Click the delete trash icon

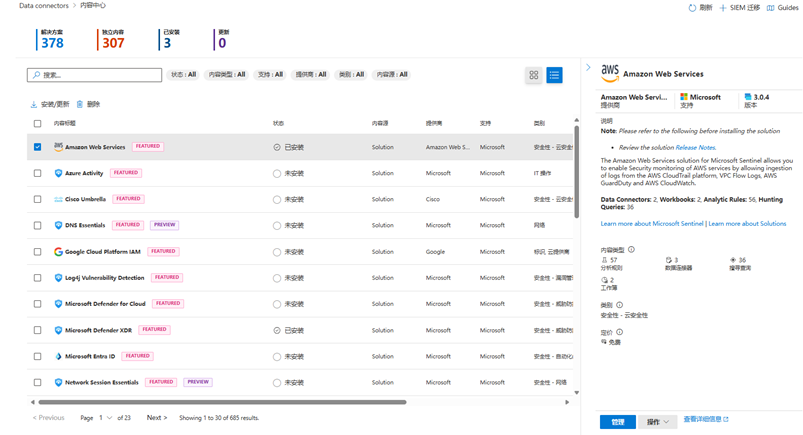coord(79,104)
